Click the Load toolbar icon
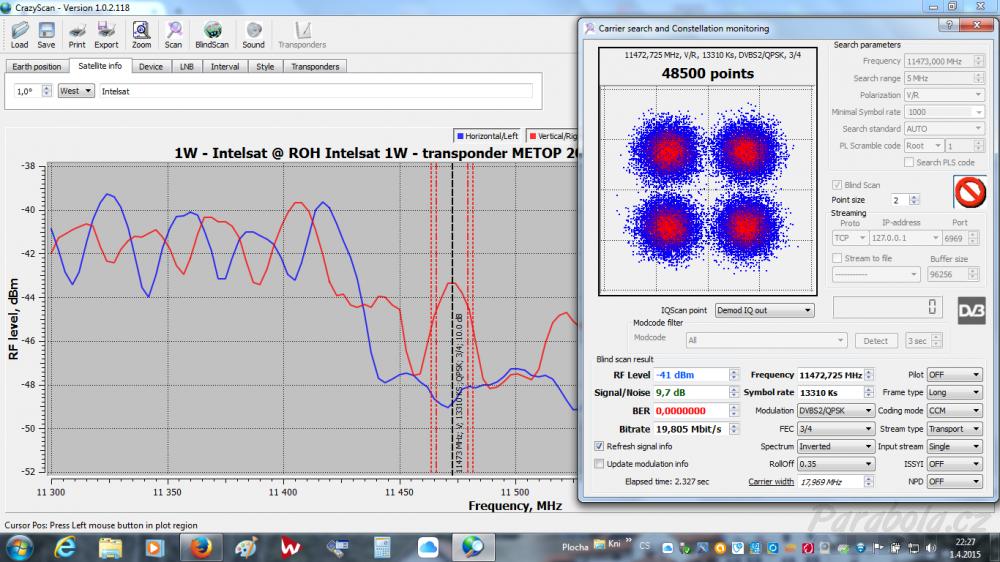The height and width of the screenshot is (562, 1000). (x=20, y=34)
